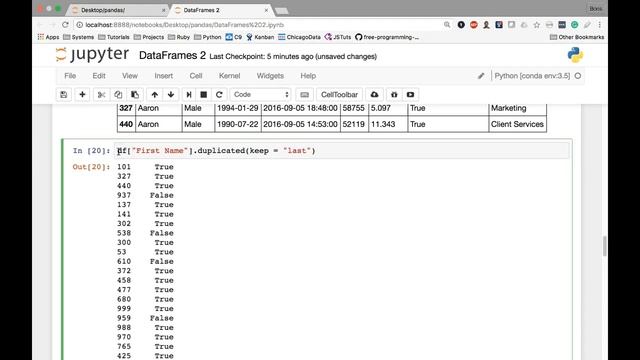Save notebook with the floppy disk icon
This screenshot has height=360, width=640.
(64, 95)
